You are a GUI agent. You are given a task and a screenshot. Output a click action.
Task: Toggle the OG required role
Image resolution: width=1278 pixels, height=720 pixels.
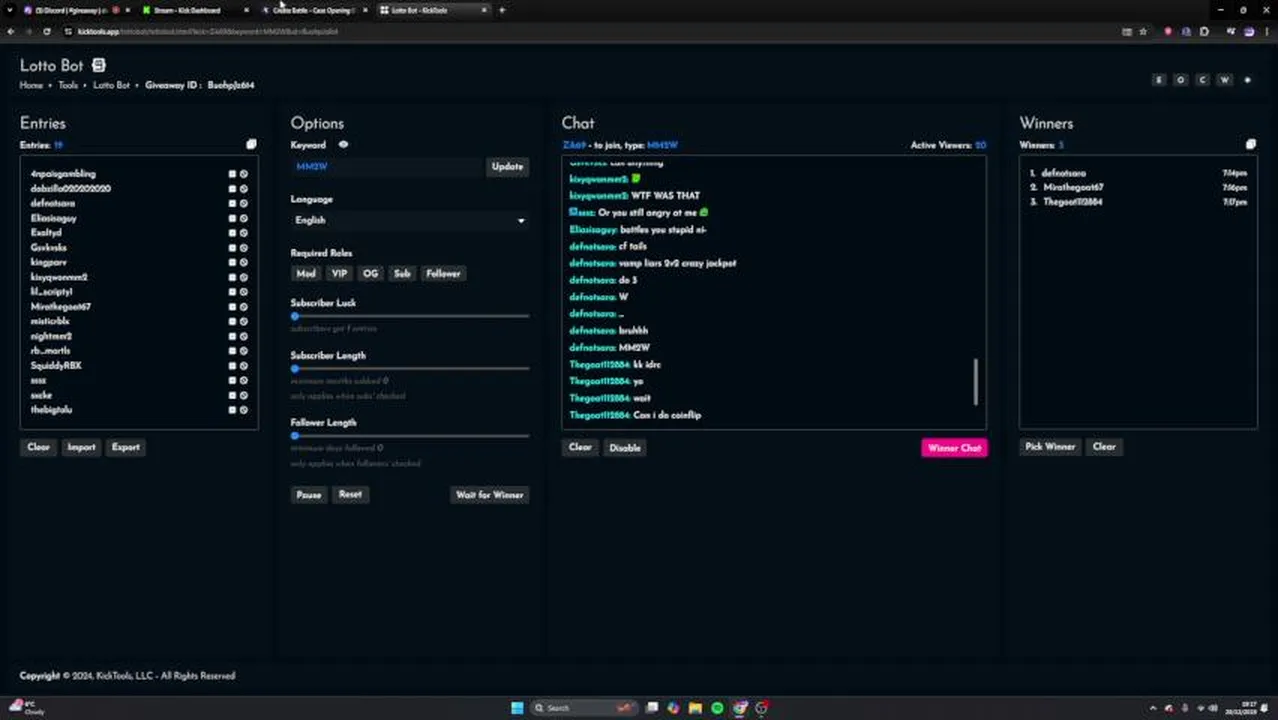(370, 274)
